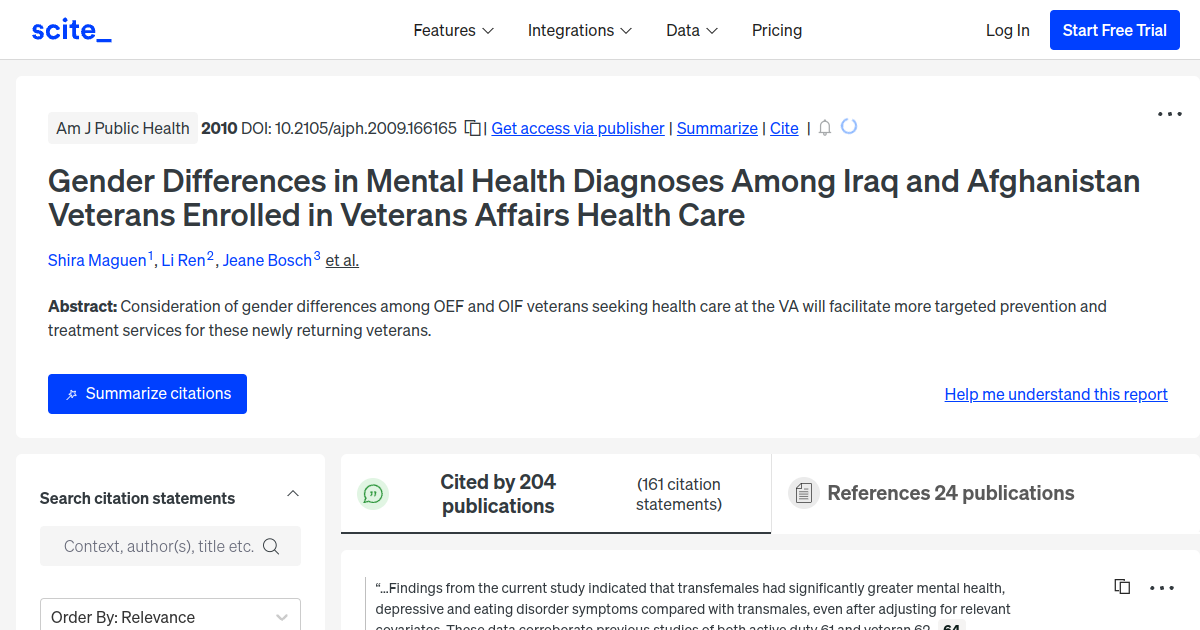1200x630 pixels.
Task: Switch to the Cited by 204 publications tab
Action: point(556,494)
